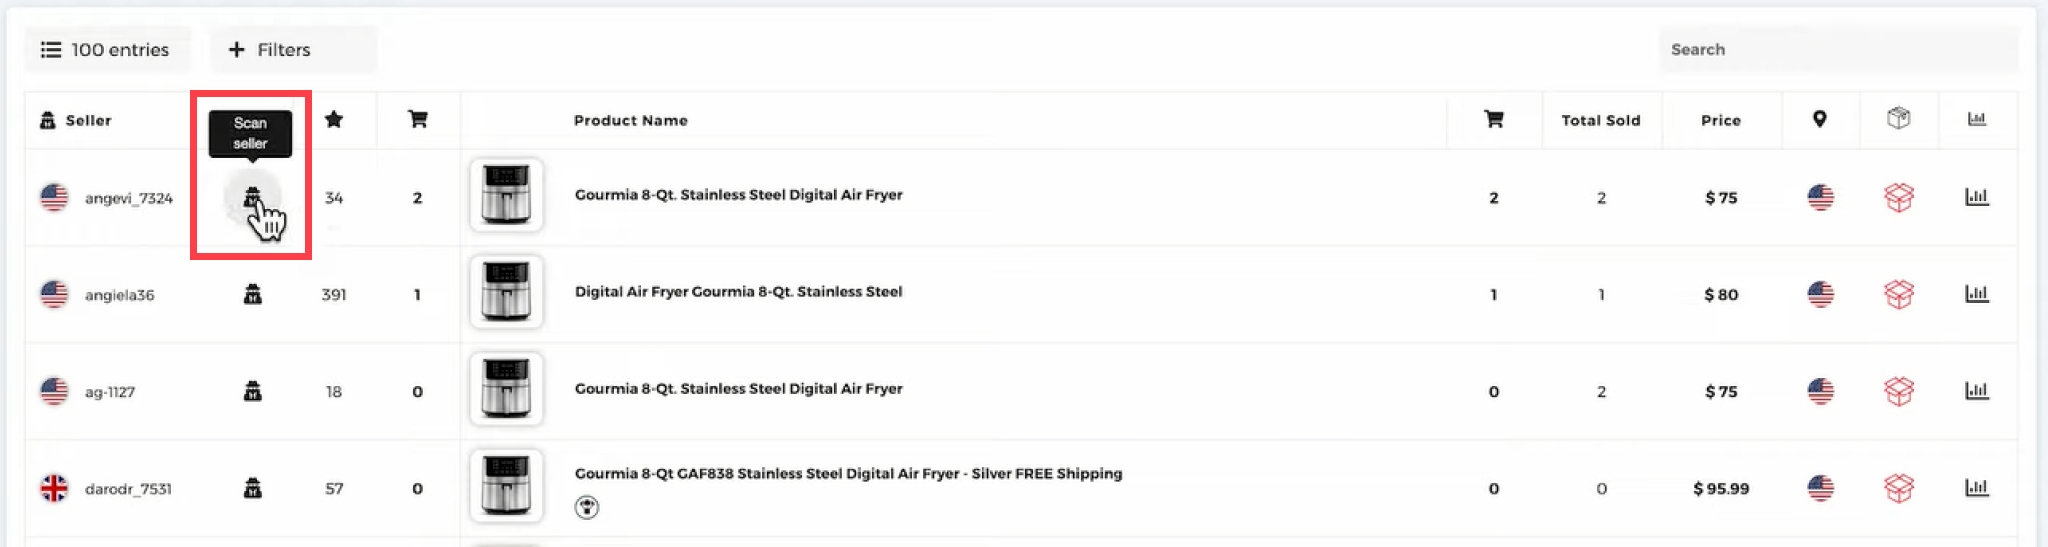This screenshot has height=547, width=2048.
Task: Open air fryer thumbnail in ag-1127 row
Action: (506, 389)
